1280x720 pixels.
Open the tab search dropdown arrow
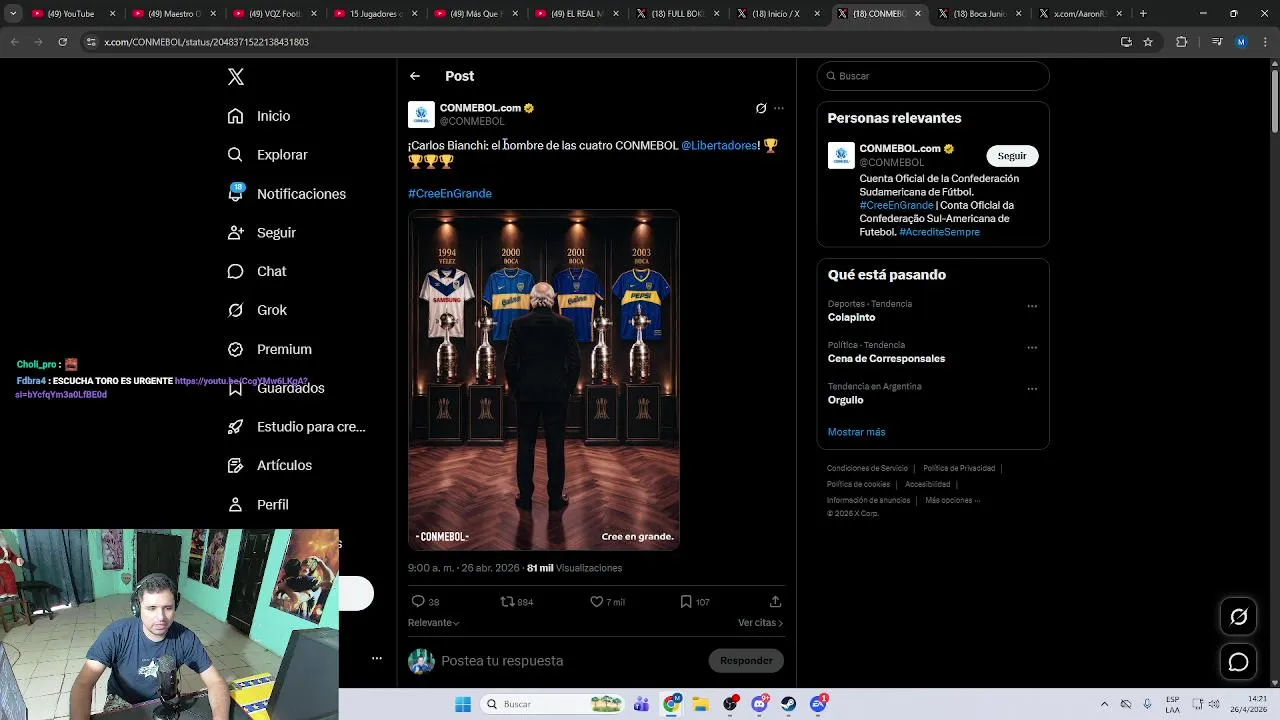point(13,14)
